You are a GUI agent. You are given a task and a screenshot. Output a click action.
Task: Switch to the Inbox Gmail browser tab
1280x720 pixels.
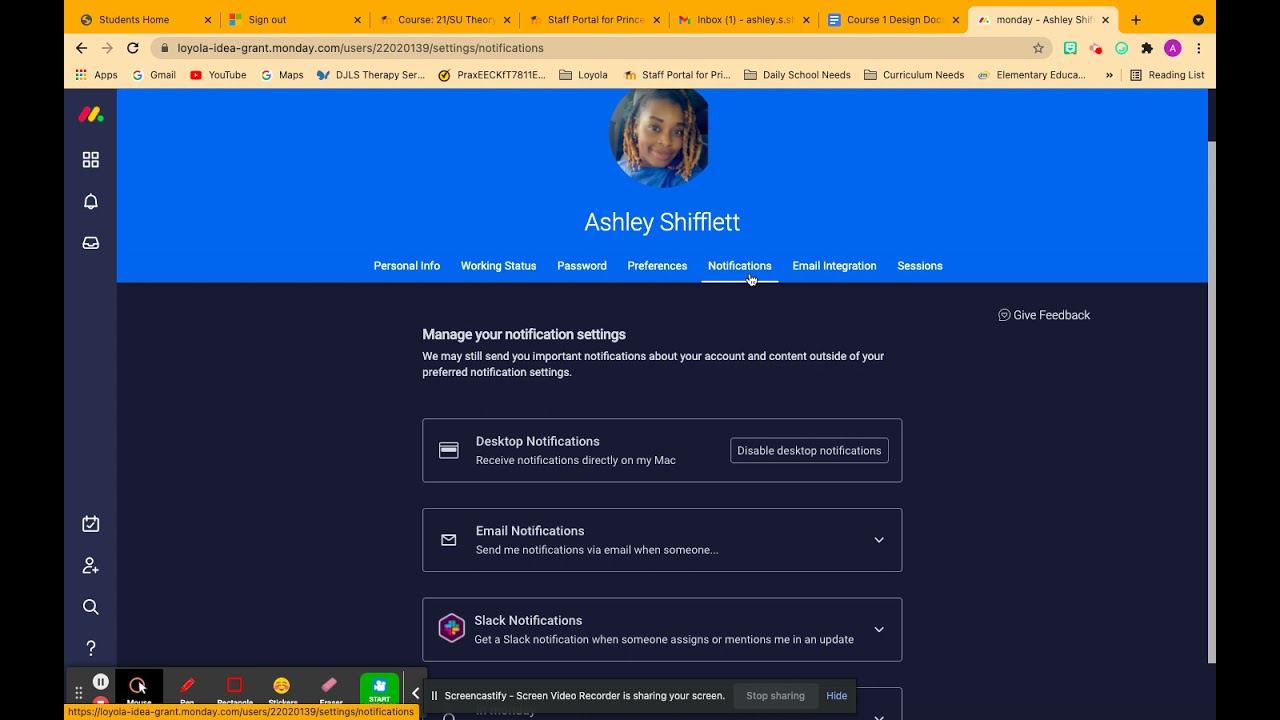tap(742, 20)
